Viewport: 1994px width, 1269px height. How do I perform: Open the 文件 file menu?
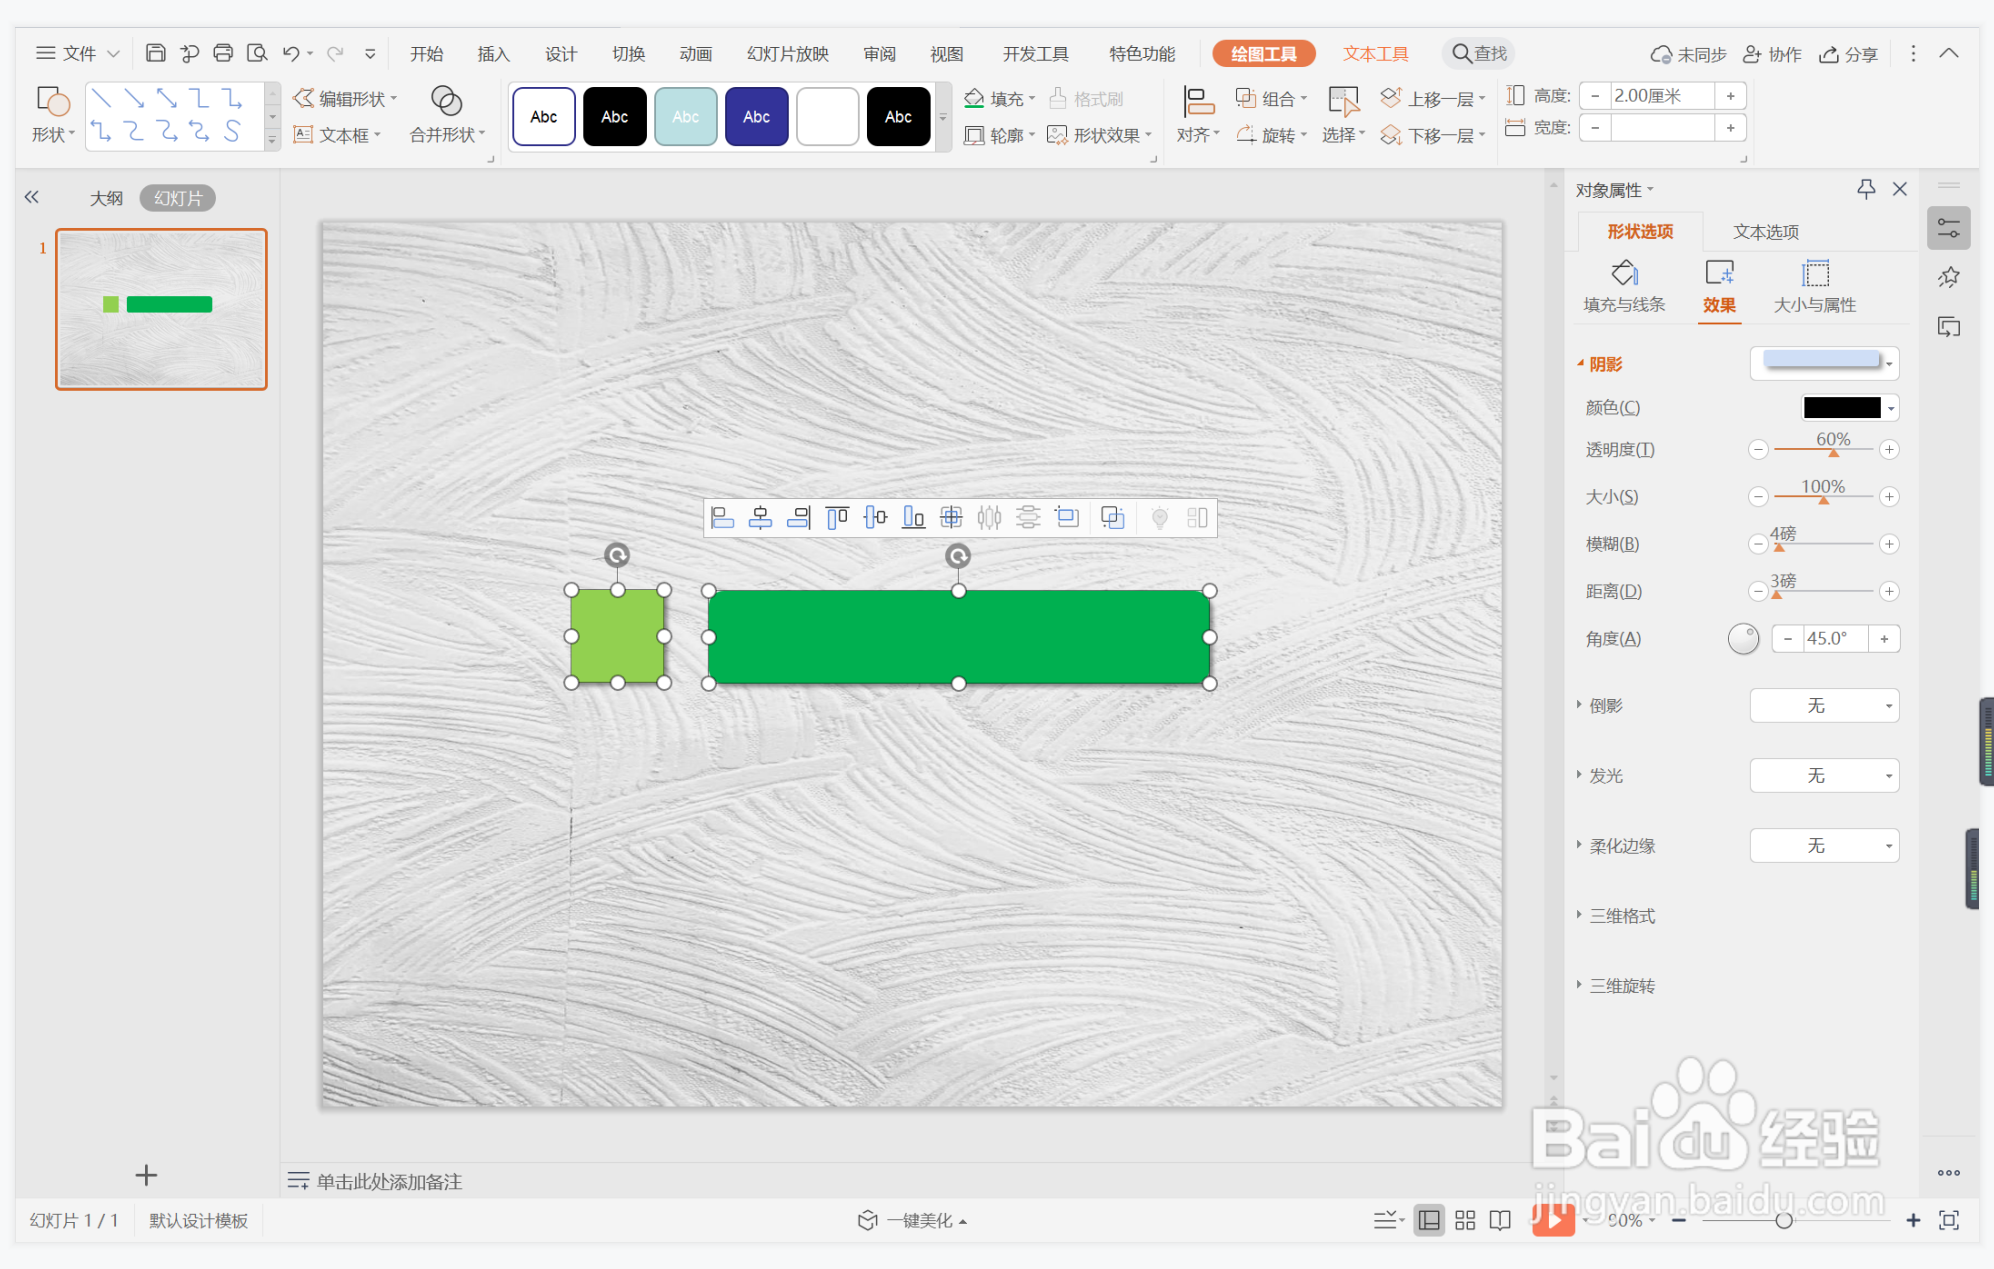pos(78,53)
